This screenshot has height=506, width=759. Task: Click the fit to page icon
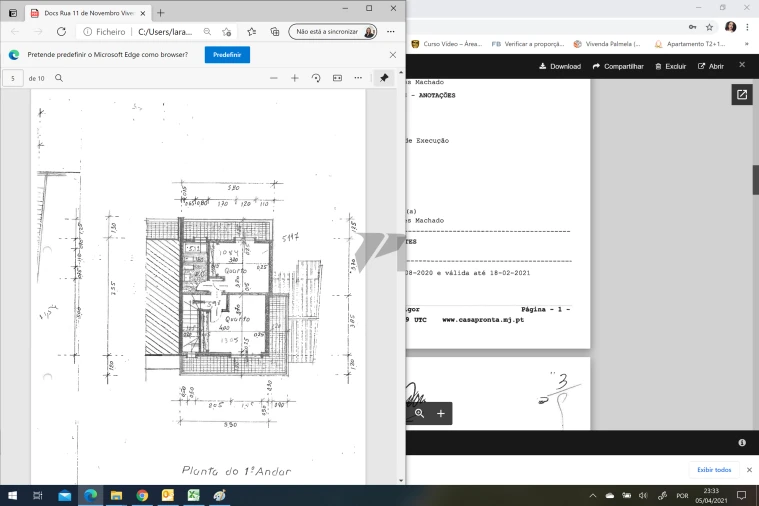tap(337, 78)
